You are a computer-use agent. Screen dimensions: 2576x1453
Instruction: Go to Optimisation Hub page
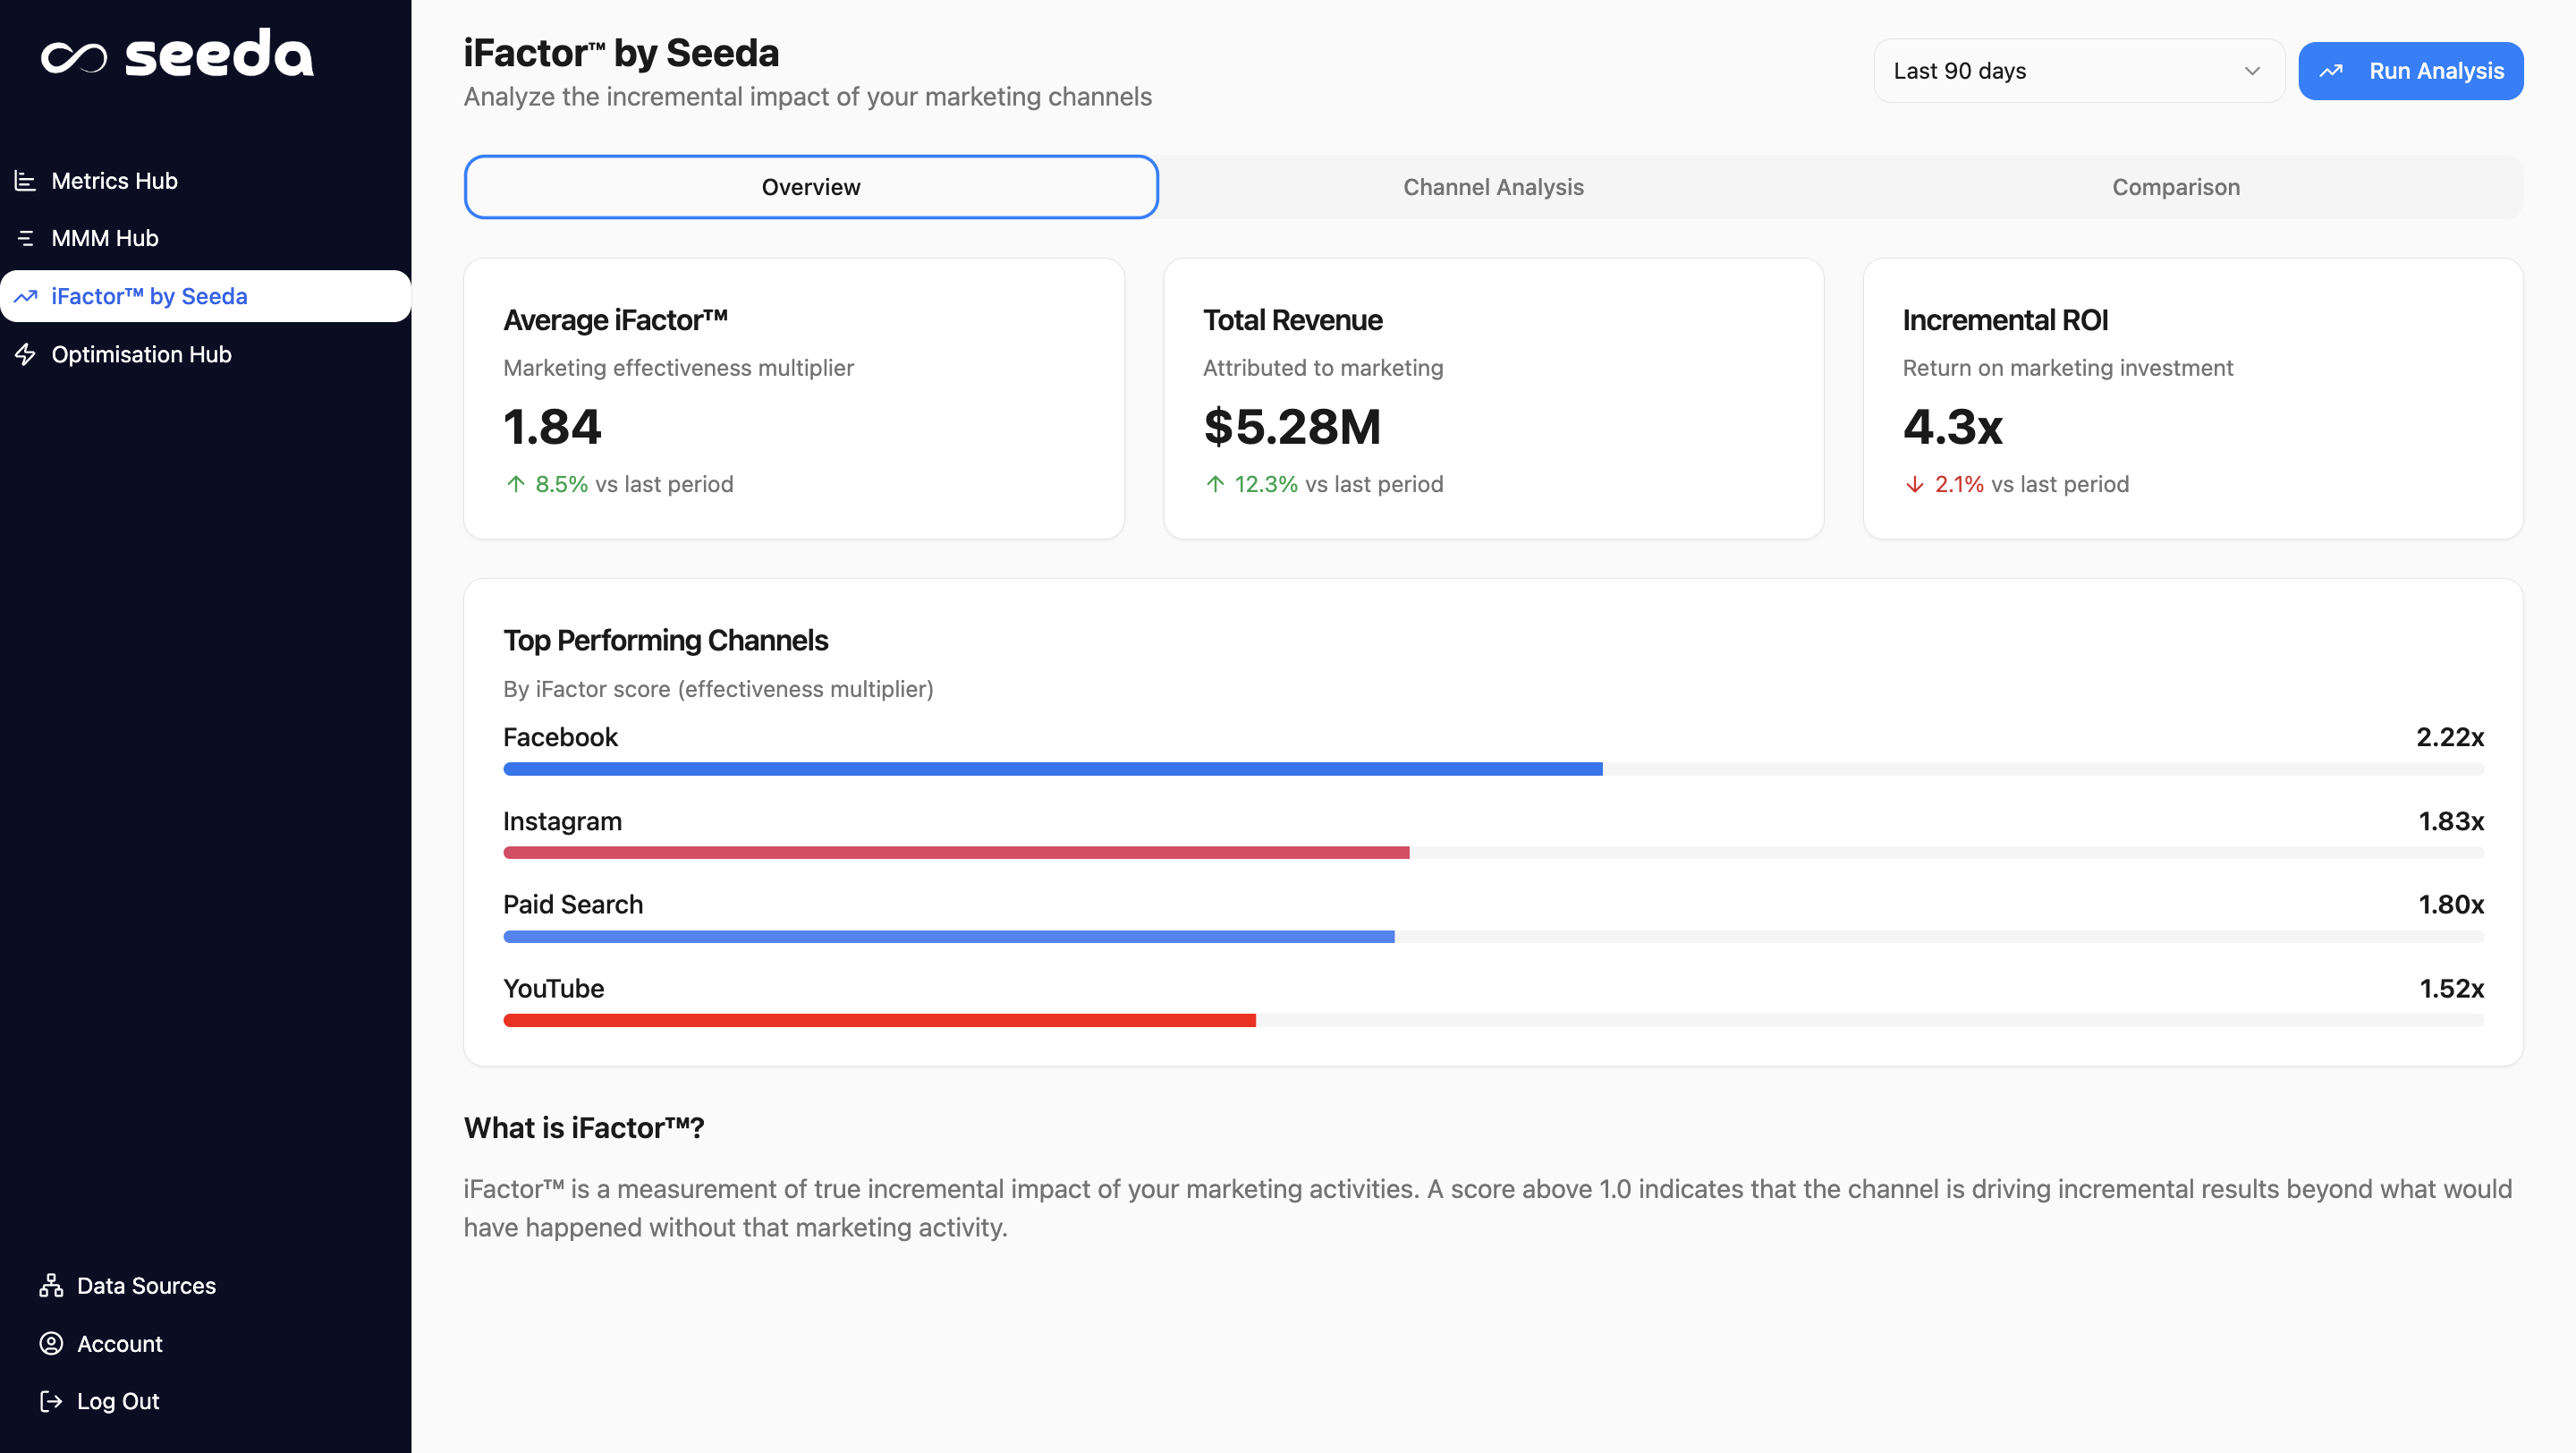click(x=141, y=354)
